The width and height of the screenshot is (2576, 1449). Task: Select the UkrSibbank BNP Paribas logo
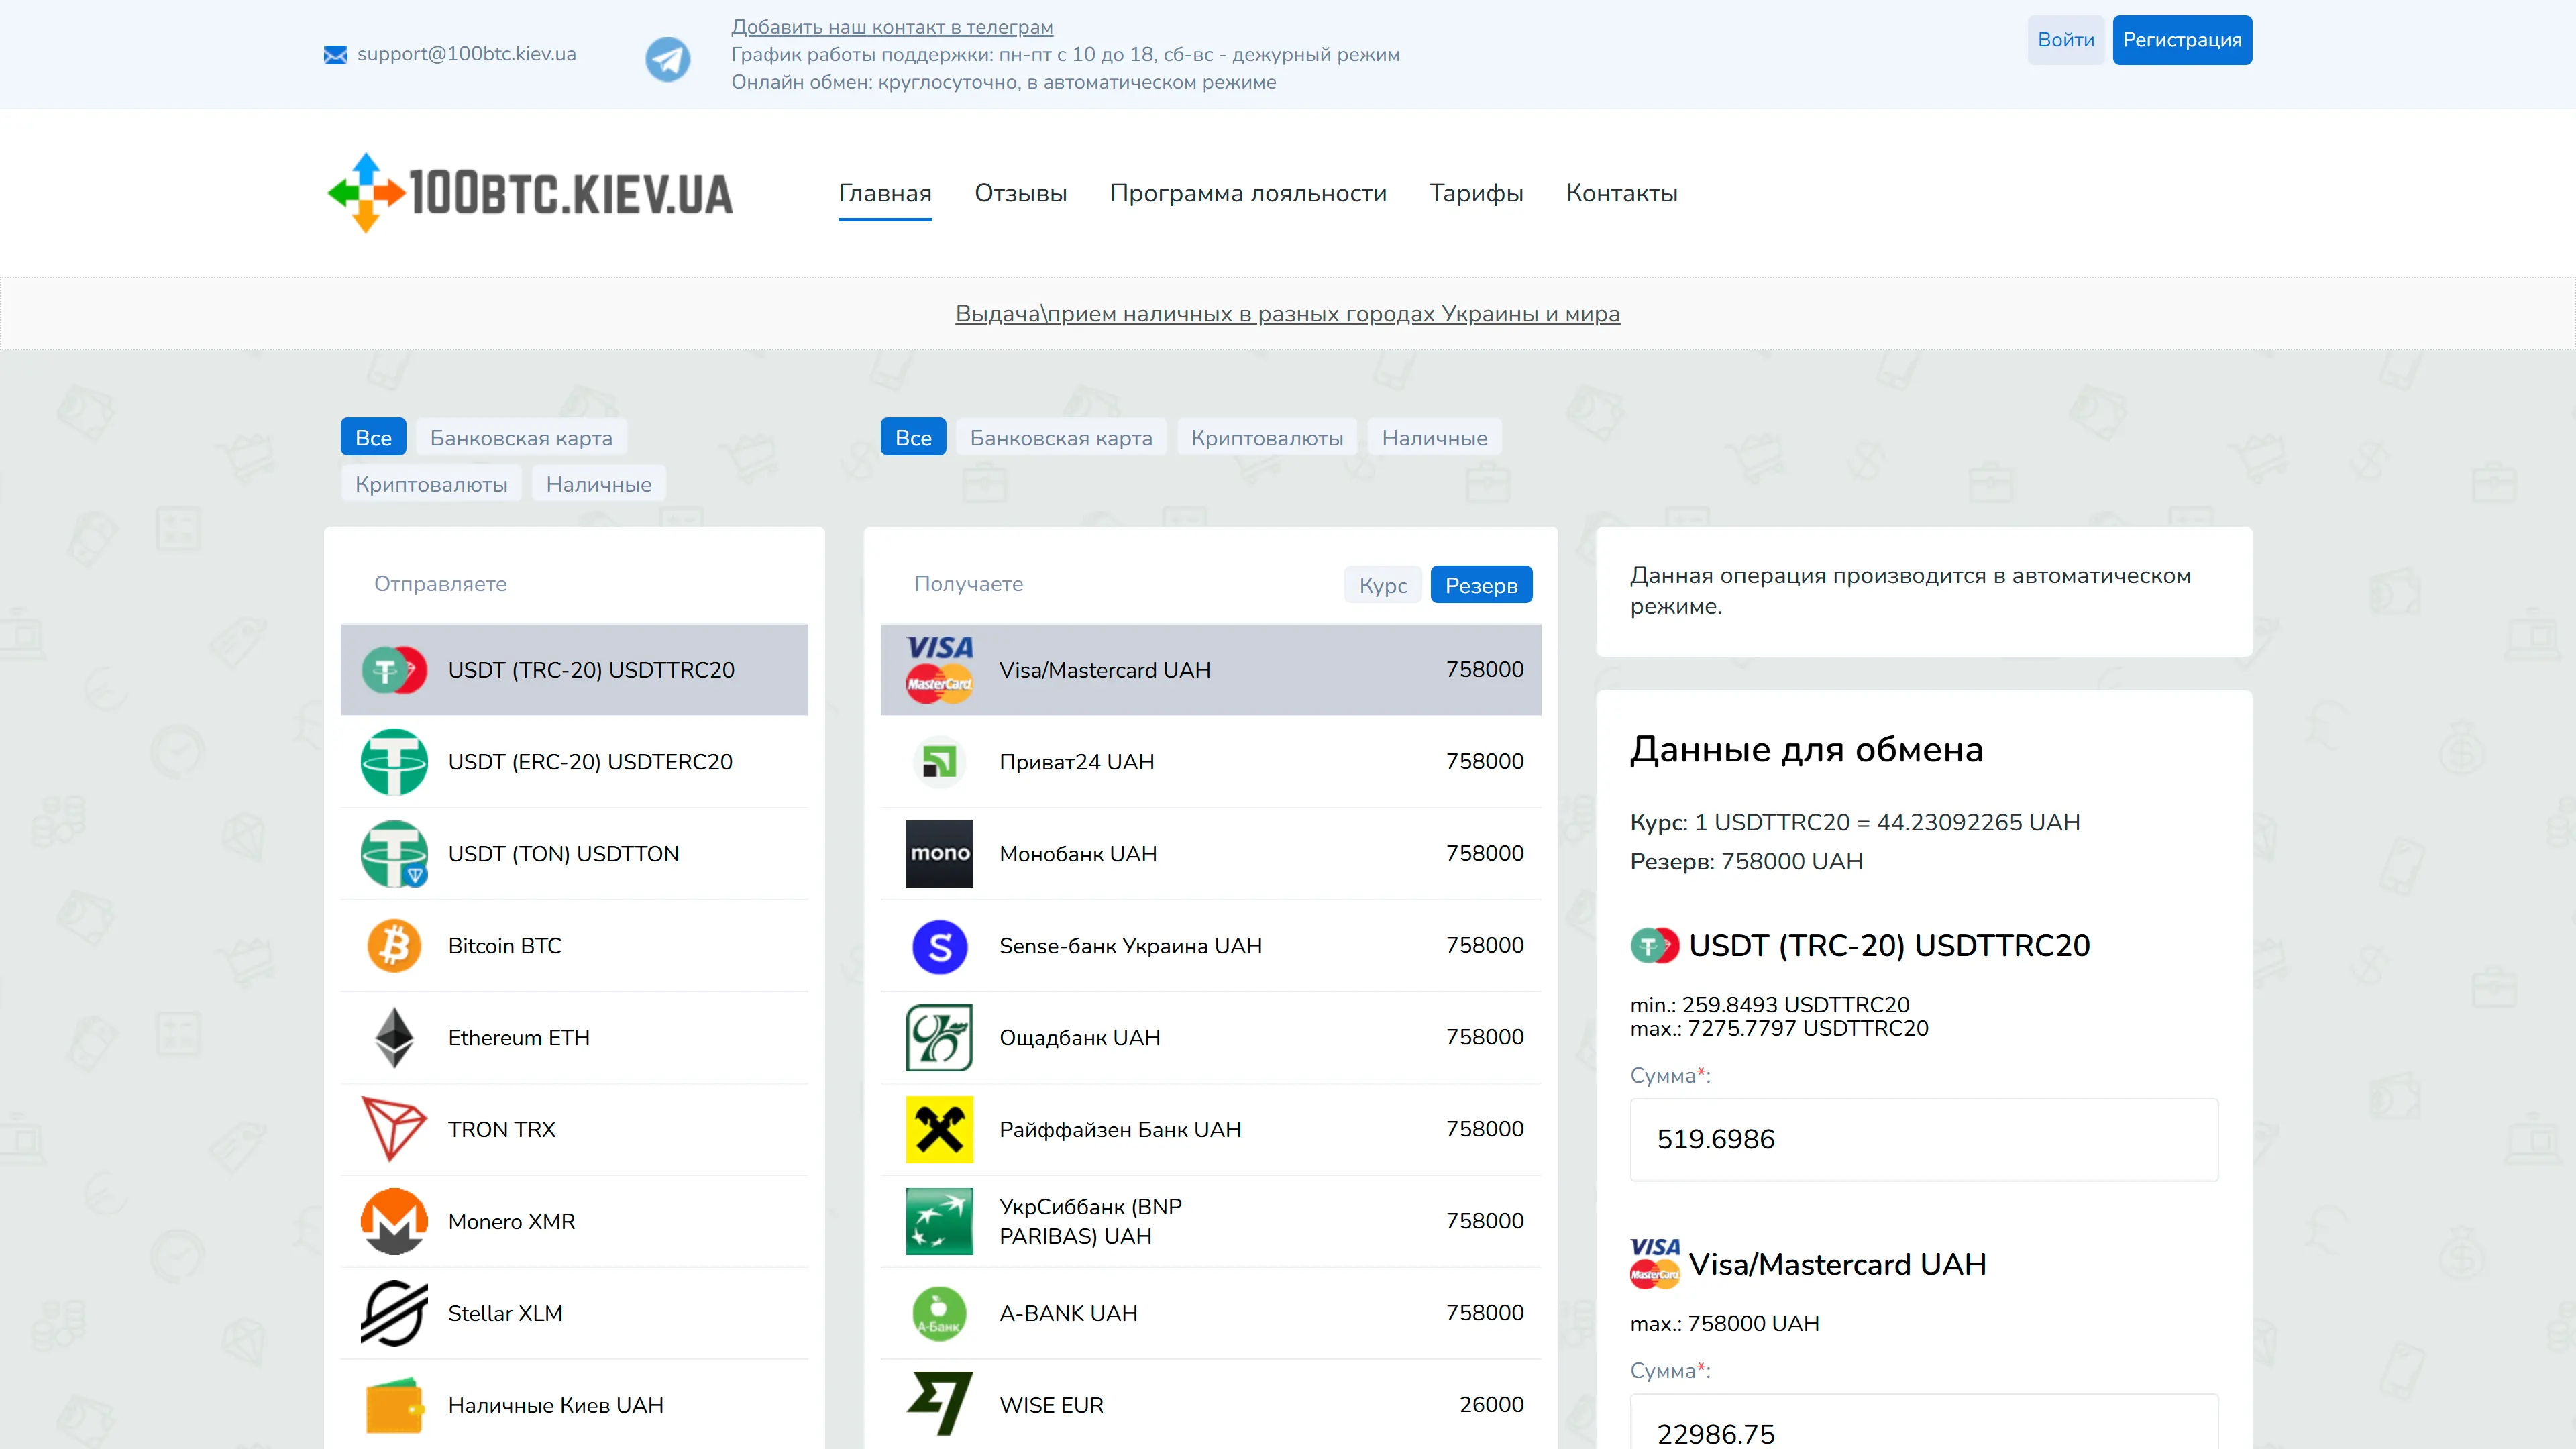coord(939,1222)
